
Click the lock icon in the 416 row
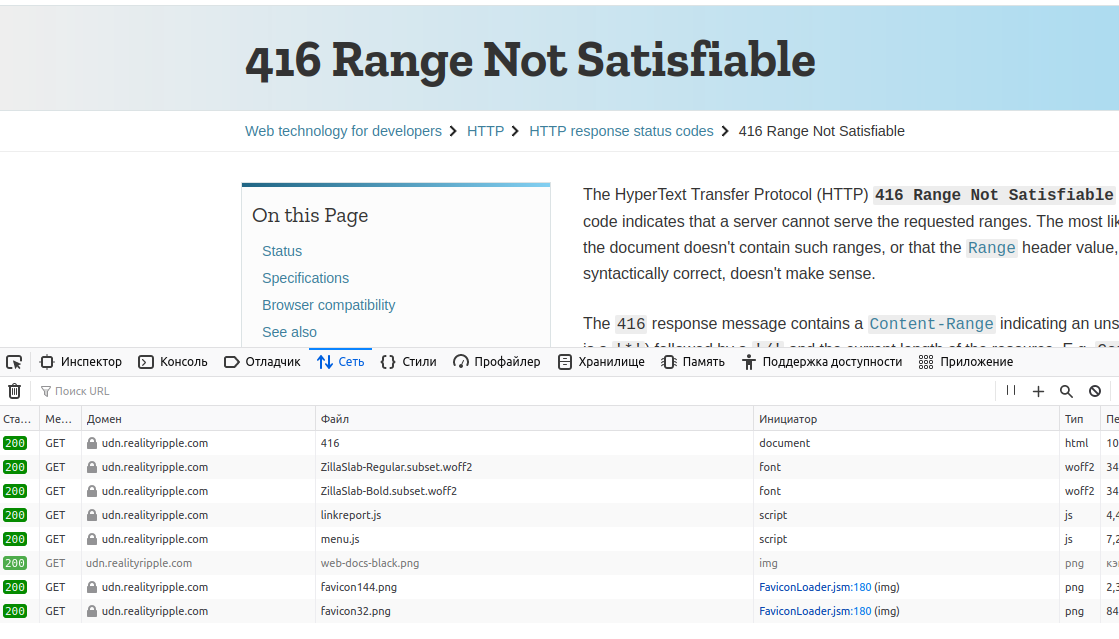tap(92, 443)
